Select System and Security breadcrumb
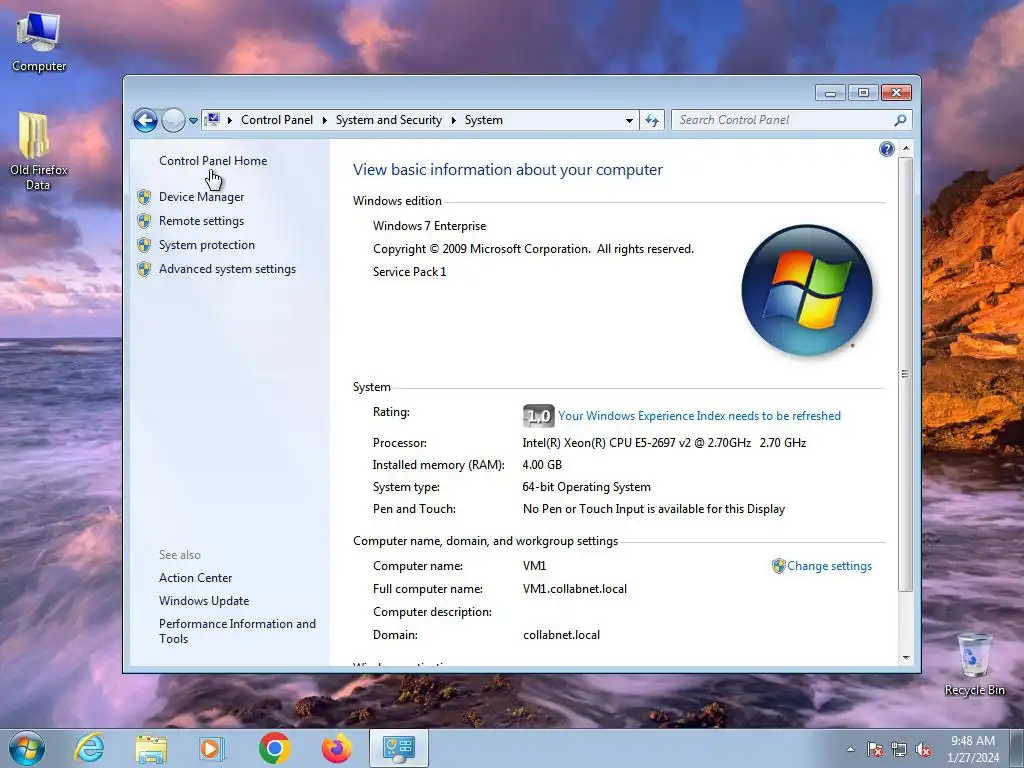The image size is (1024, 768). 389,120
